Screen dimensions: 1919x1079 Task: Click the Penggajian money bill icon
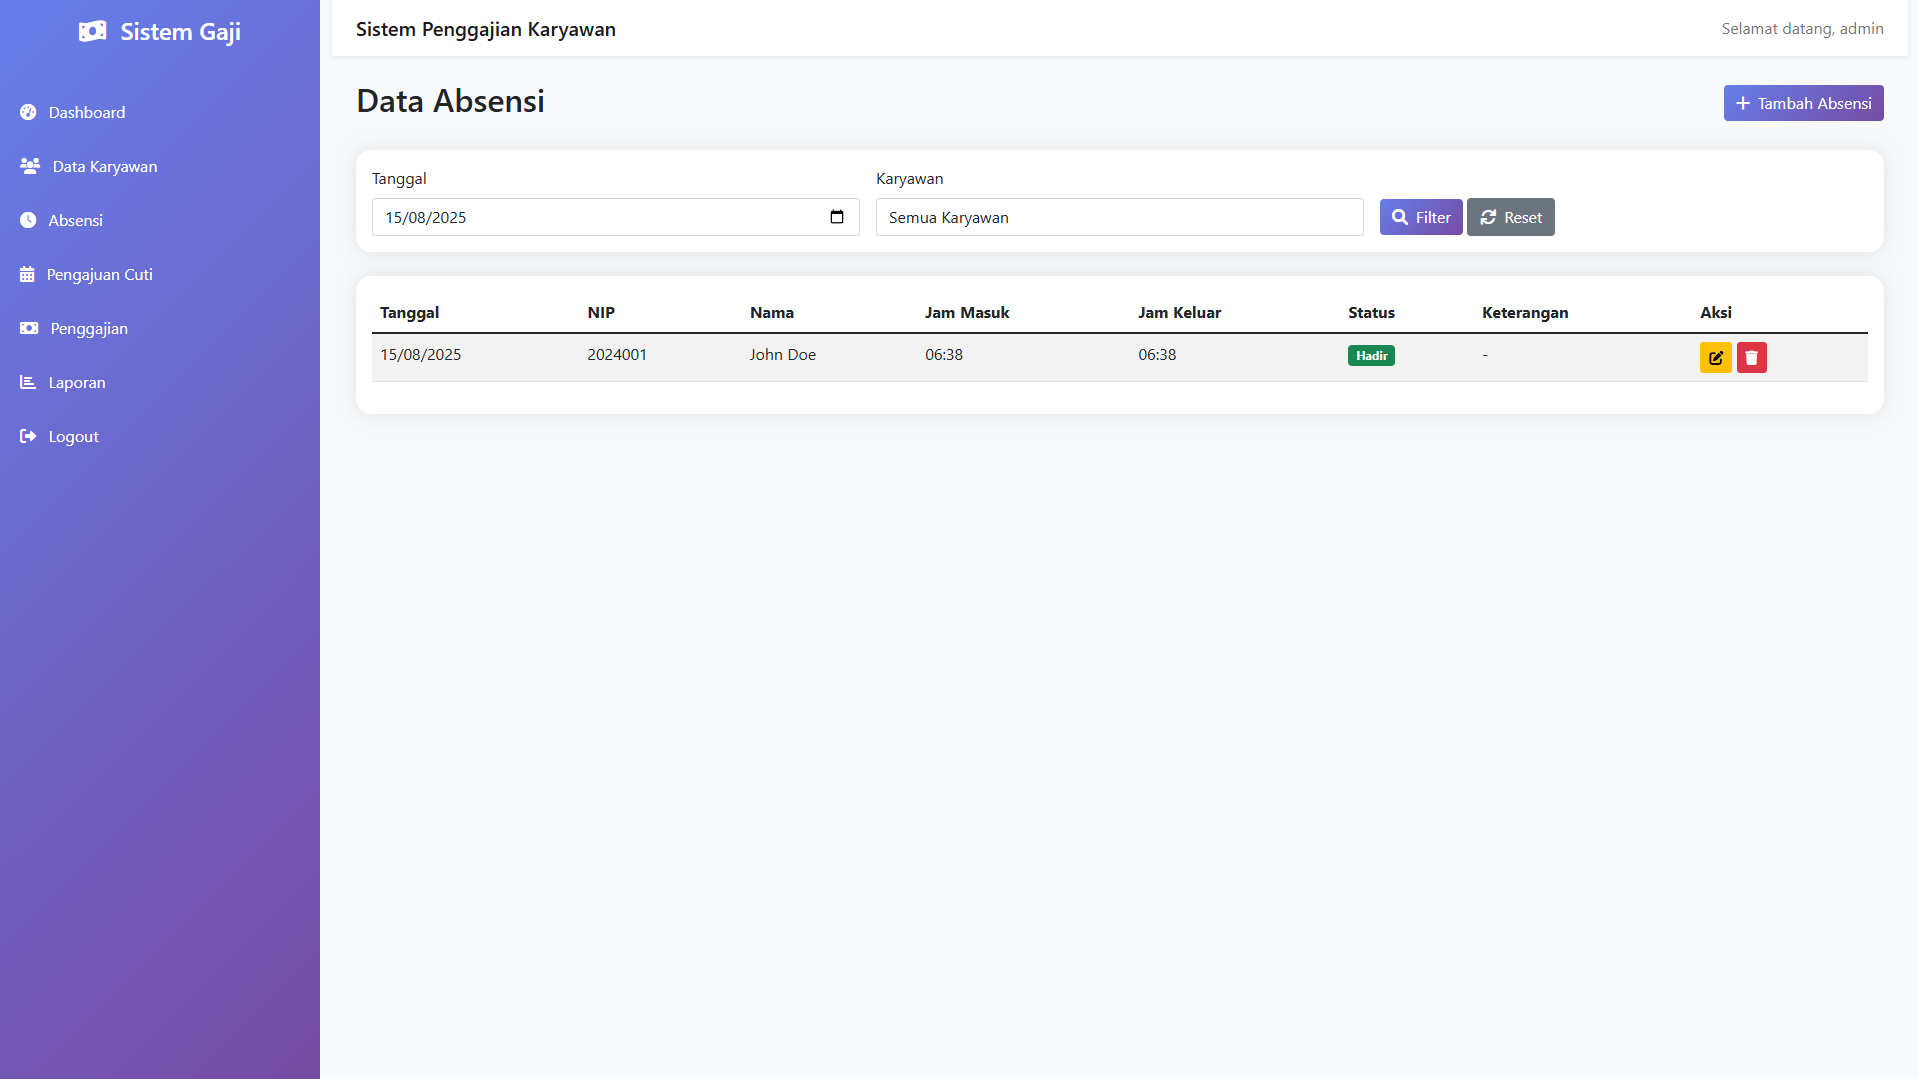pos(29,328)
